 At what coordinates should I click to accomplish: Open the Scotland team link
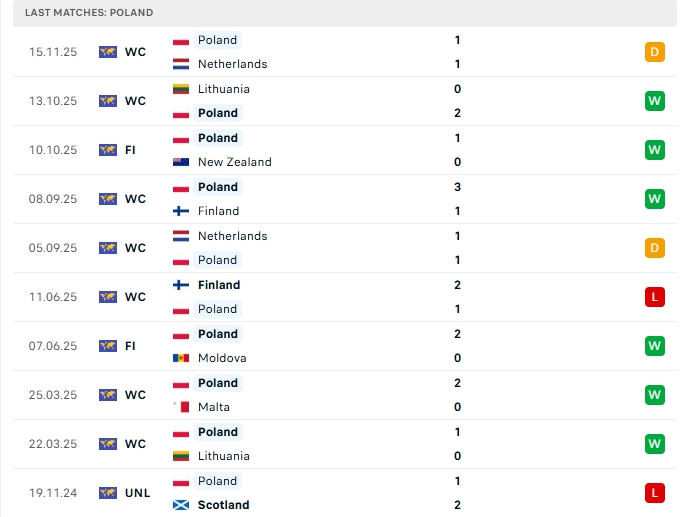pos(224,505)
